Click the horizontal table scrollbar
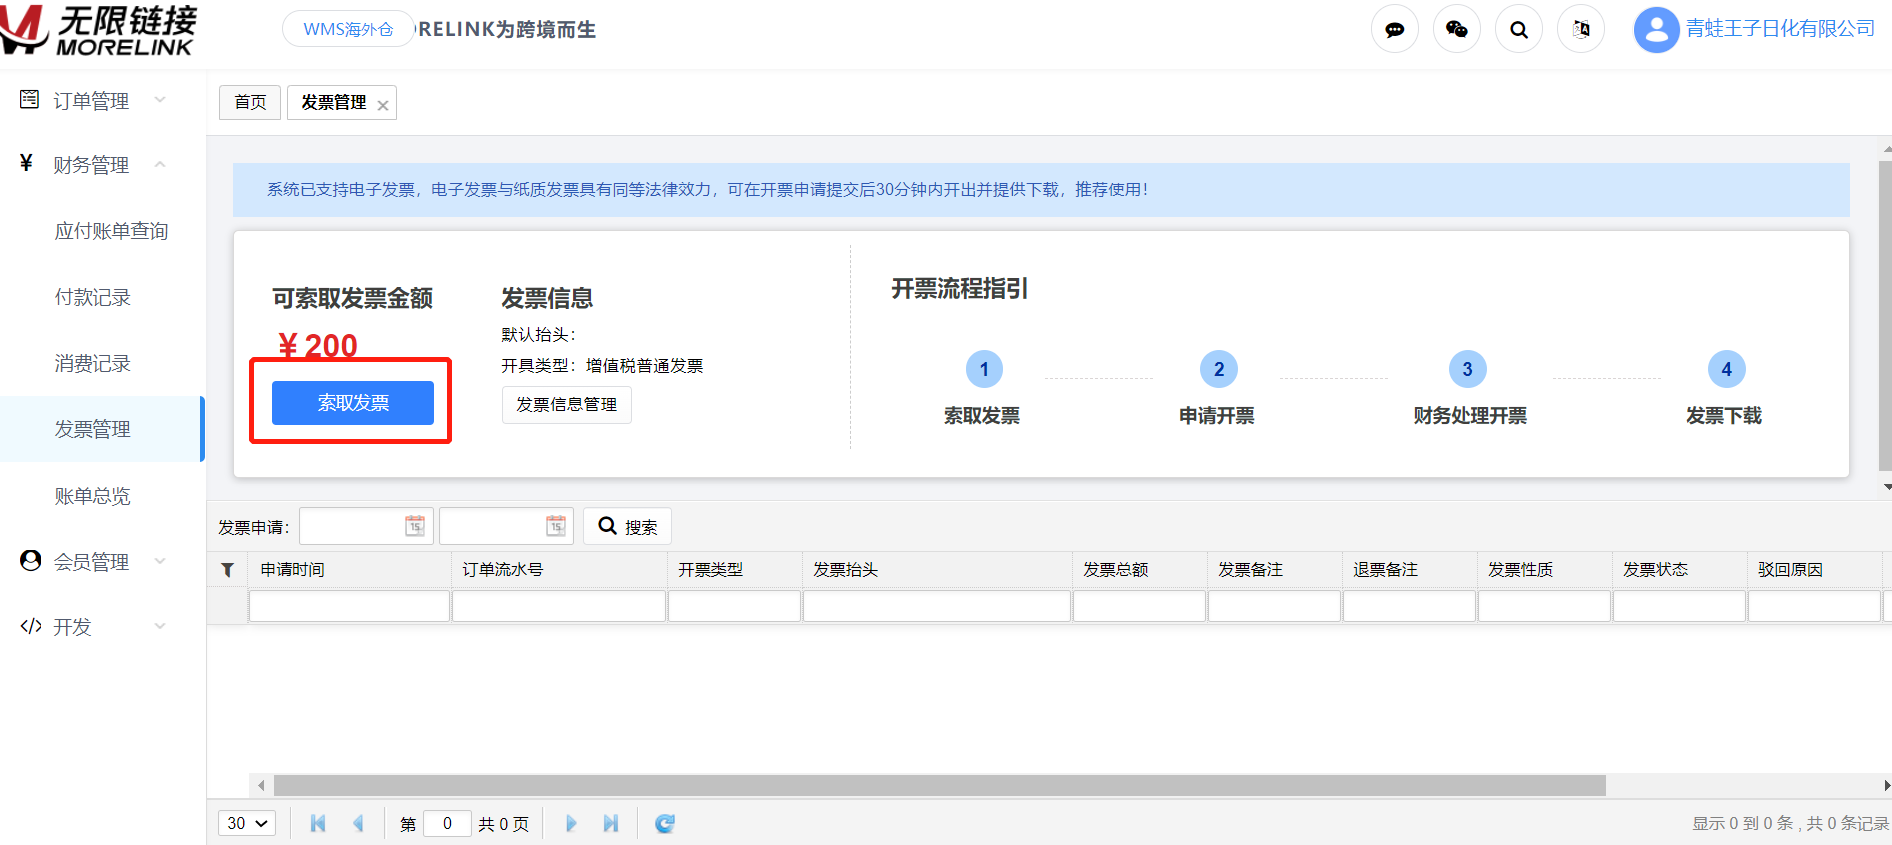Screen dimensions: 1892x845 point(939,786)
